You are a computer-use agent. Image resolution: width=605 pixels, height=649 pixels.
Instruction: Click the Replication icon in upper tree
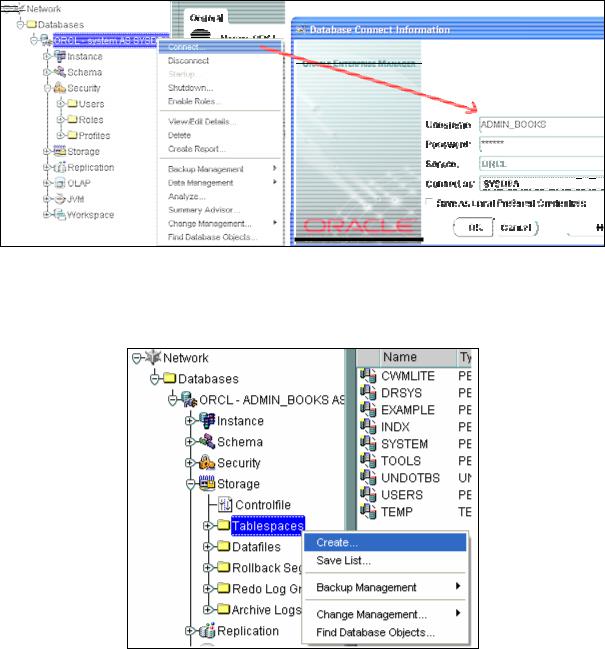[60, 167]
